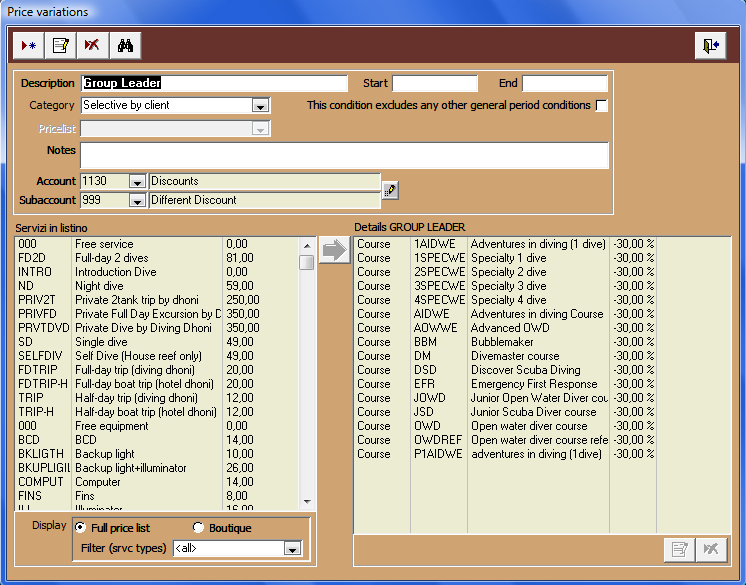Click the delete record toolbar icon
Image resolution: width=746 pixels, height=585 pixels.
click(93, 45)
